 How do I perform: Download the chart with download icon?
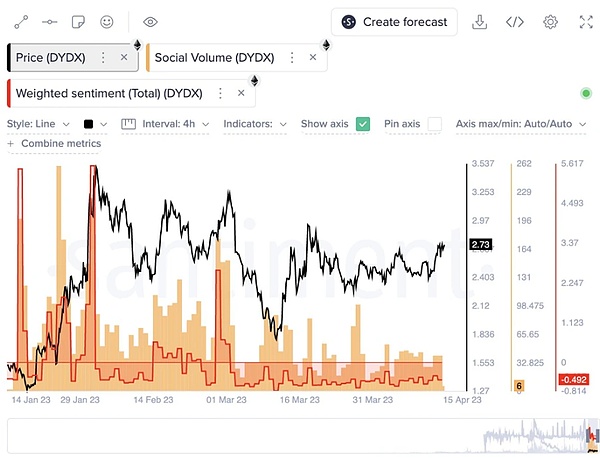pos(479,22)
